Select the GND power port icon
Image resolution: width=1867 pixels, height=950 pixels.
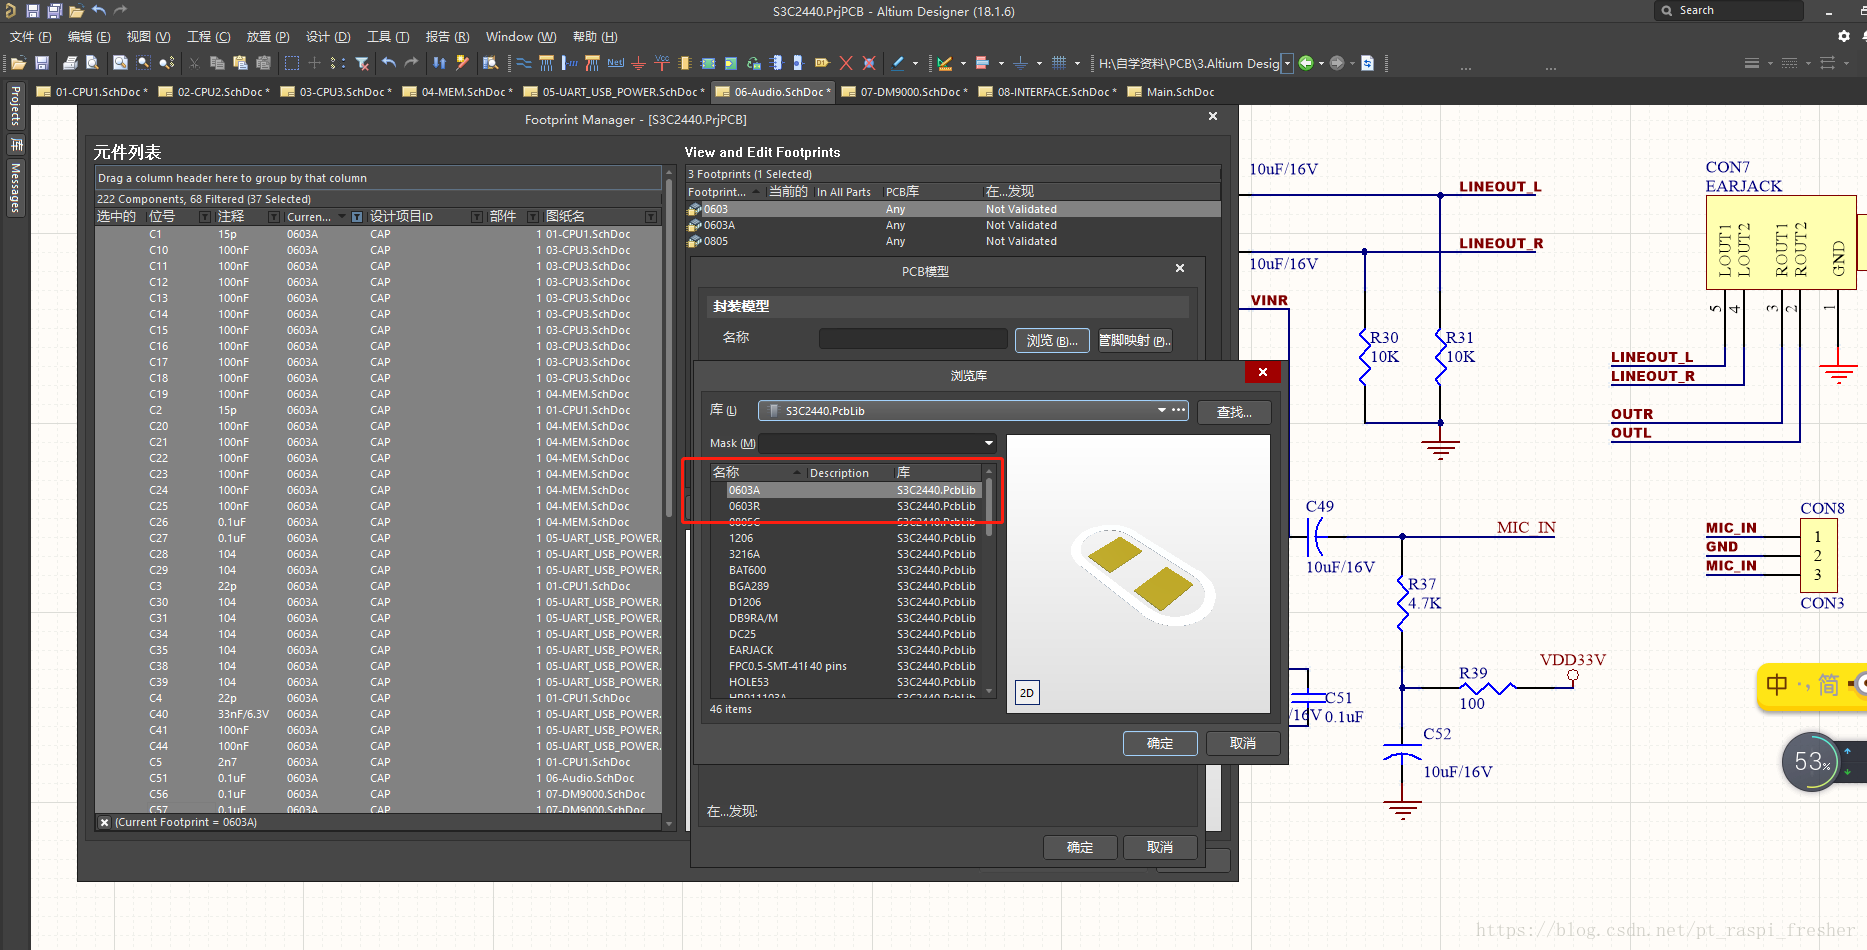coord(638,63)
